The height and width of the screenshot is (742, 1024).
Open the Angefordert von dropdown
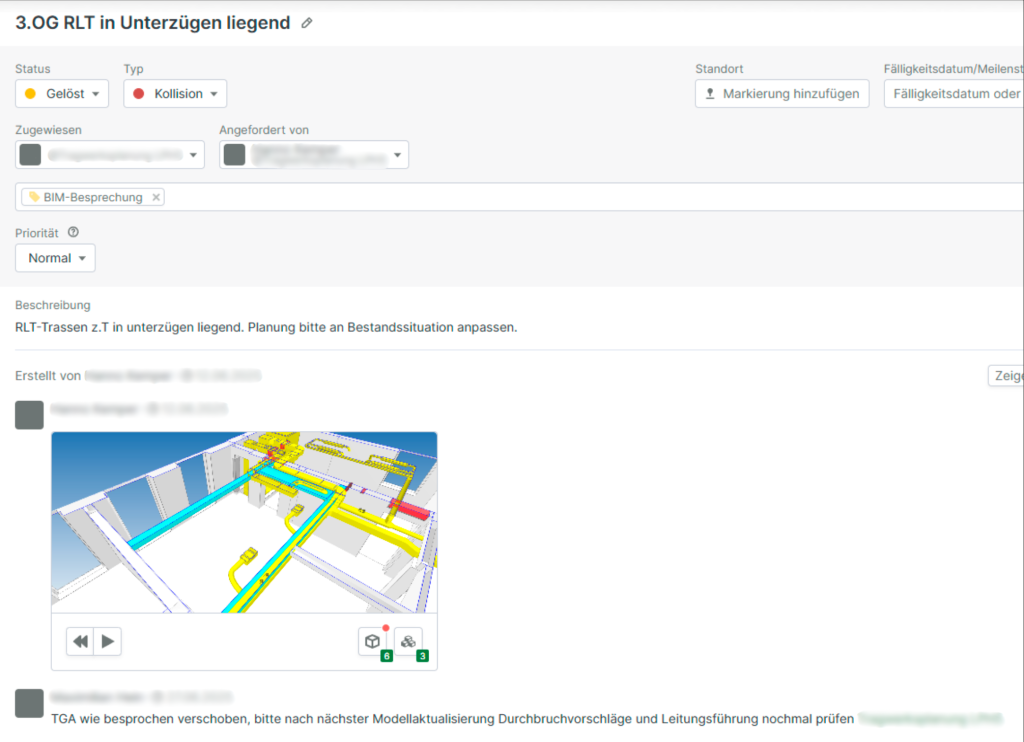315,155
